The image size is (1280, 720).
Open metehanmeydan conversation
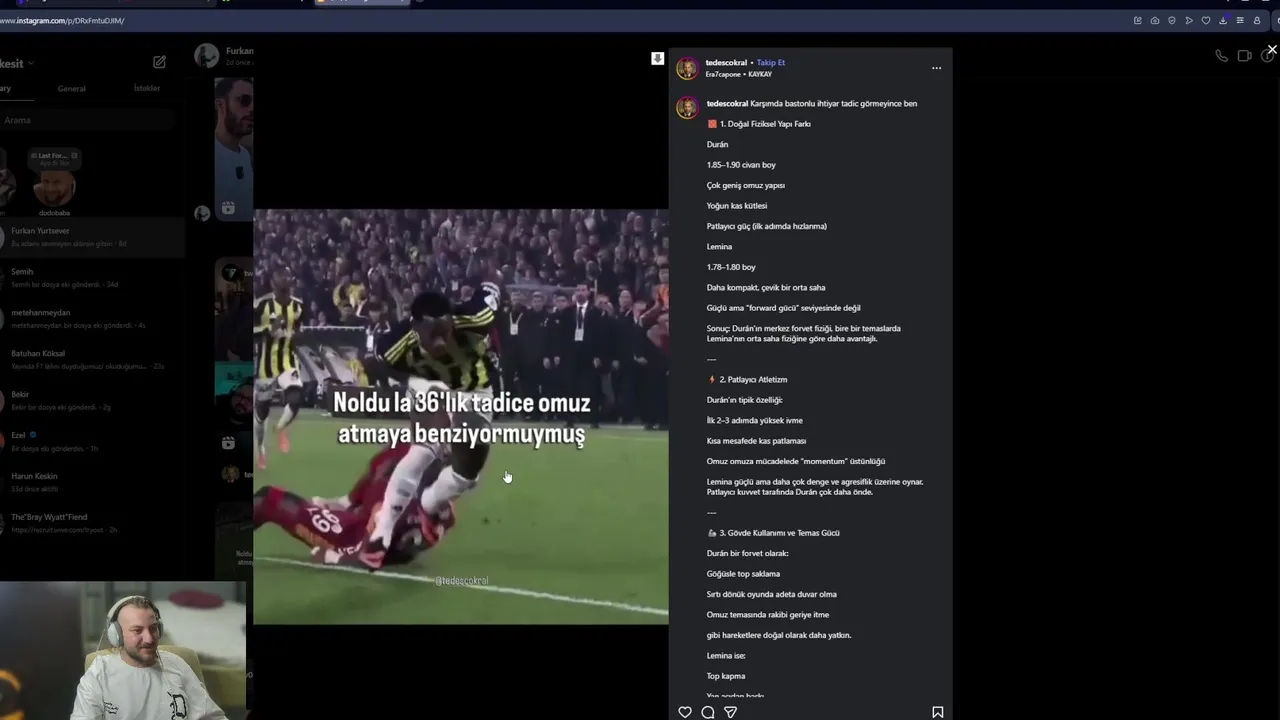click(x=92, y=319)
